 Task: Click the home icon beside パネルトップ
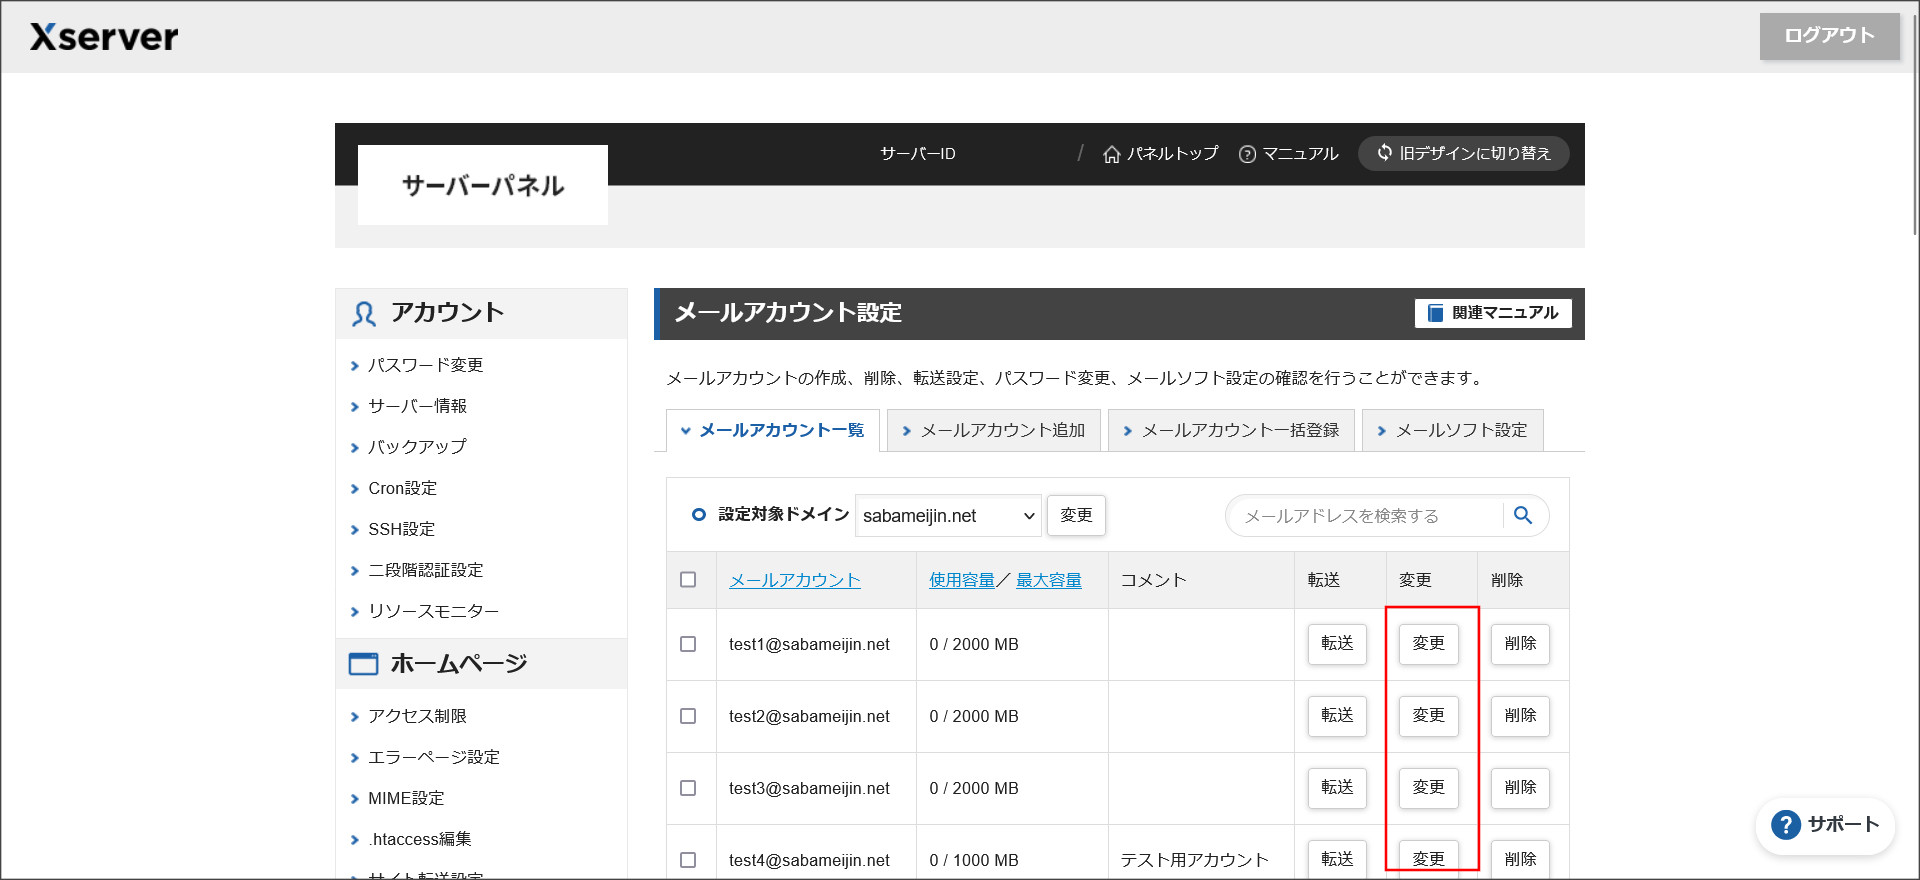(1111, 154)
